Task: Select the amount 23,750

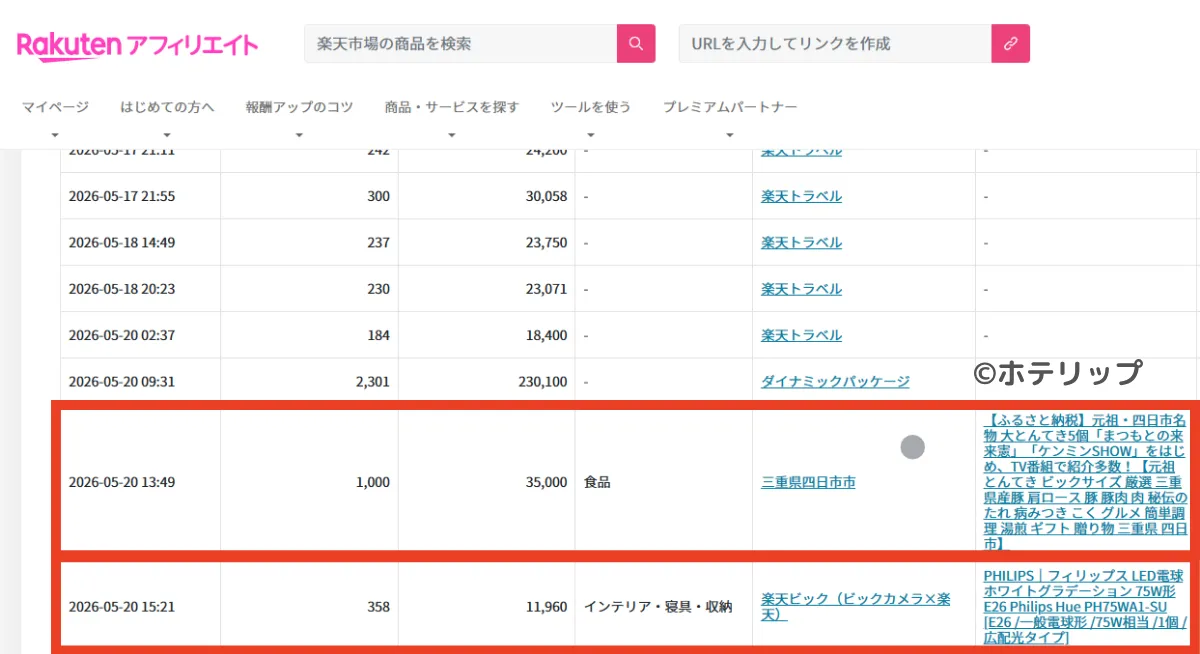Action: click(546, 243)
